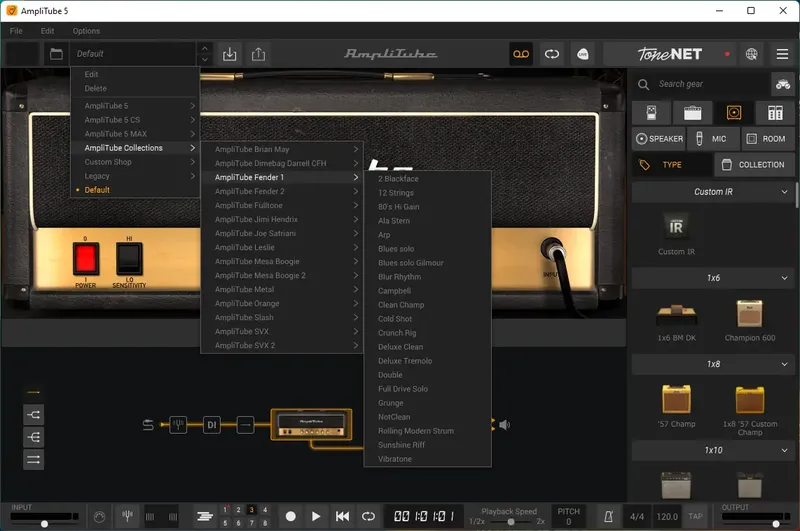Image resolution: width=800 pixels, height=531 pixels.
Task: Click the signal chain input swap icon
Action: coord(148,424)
